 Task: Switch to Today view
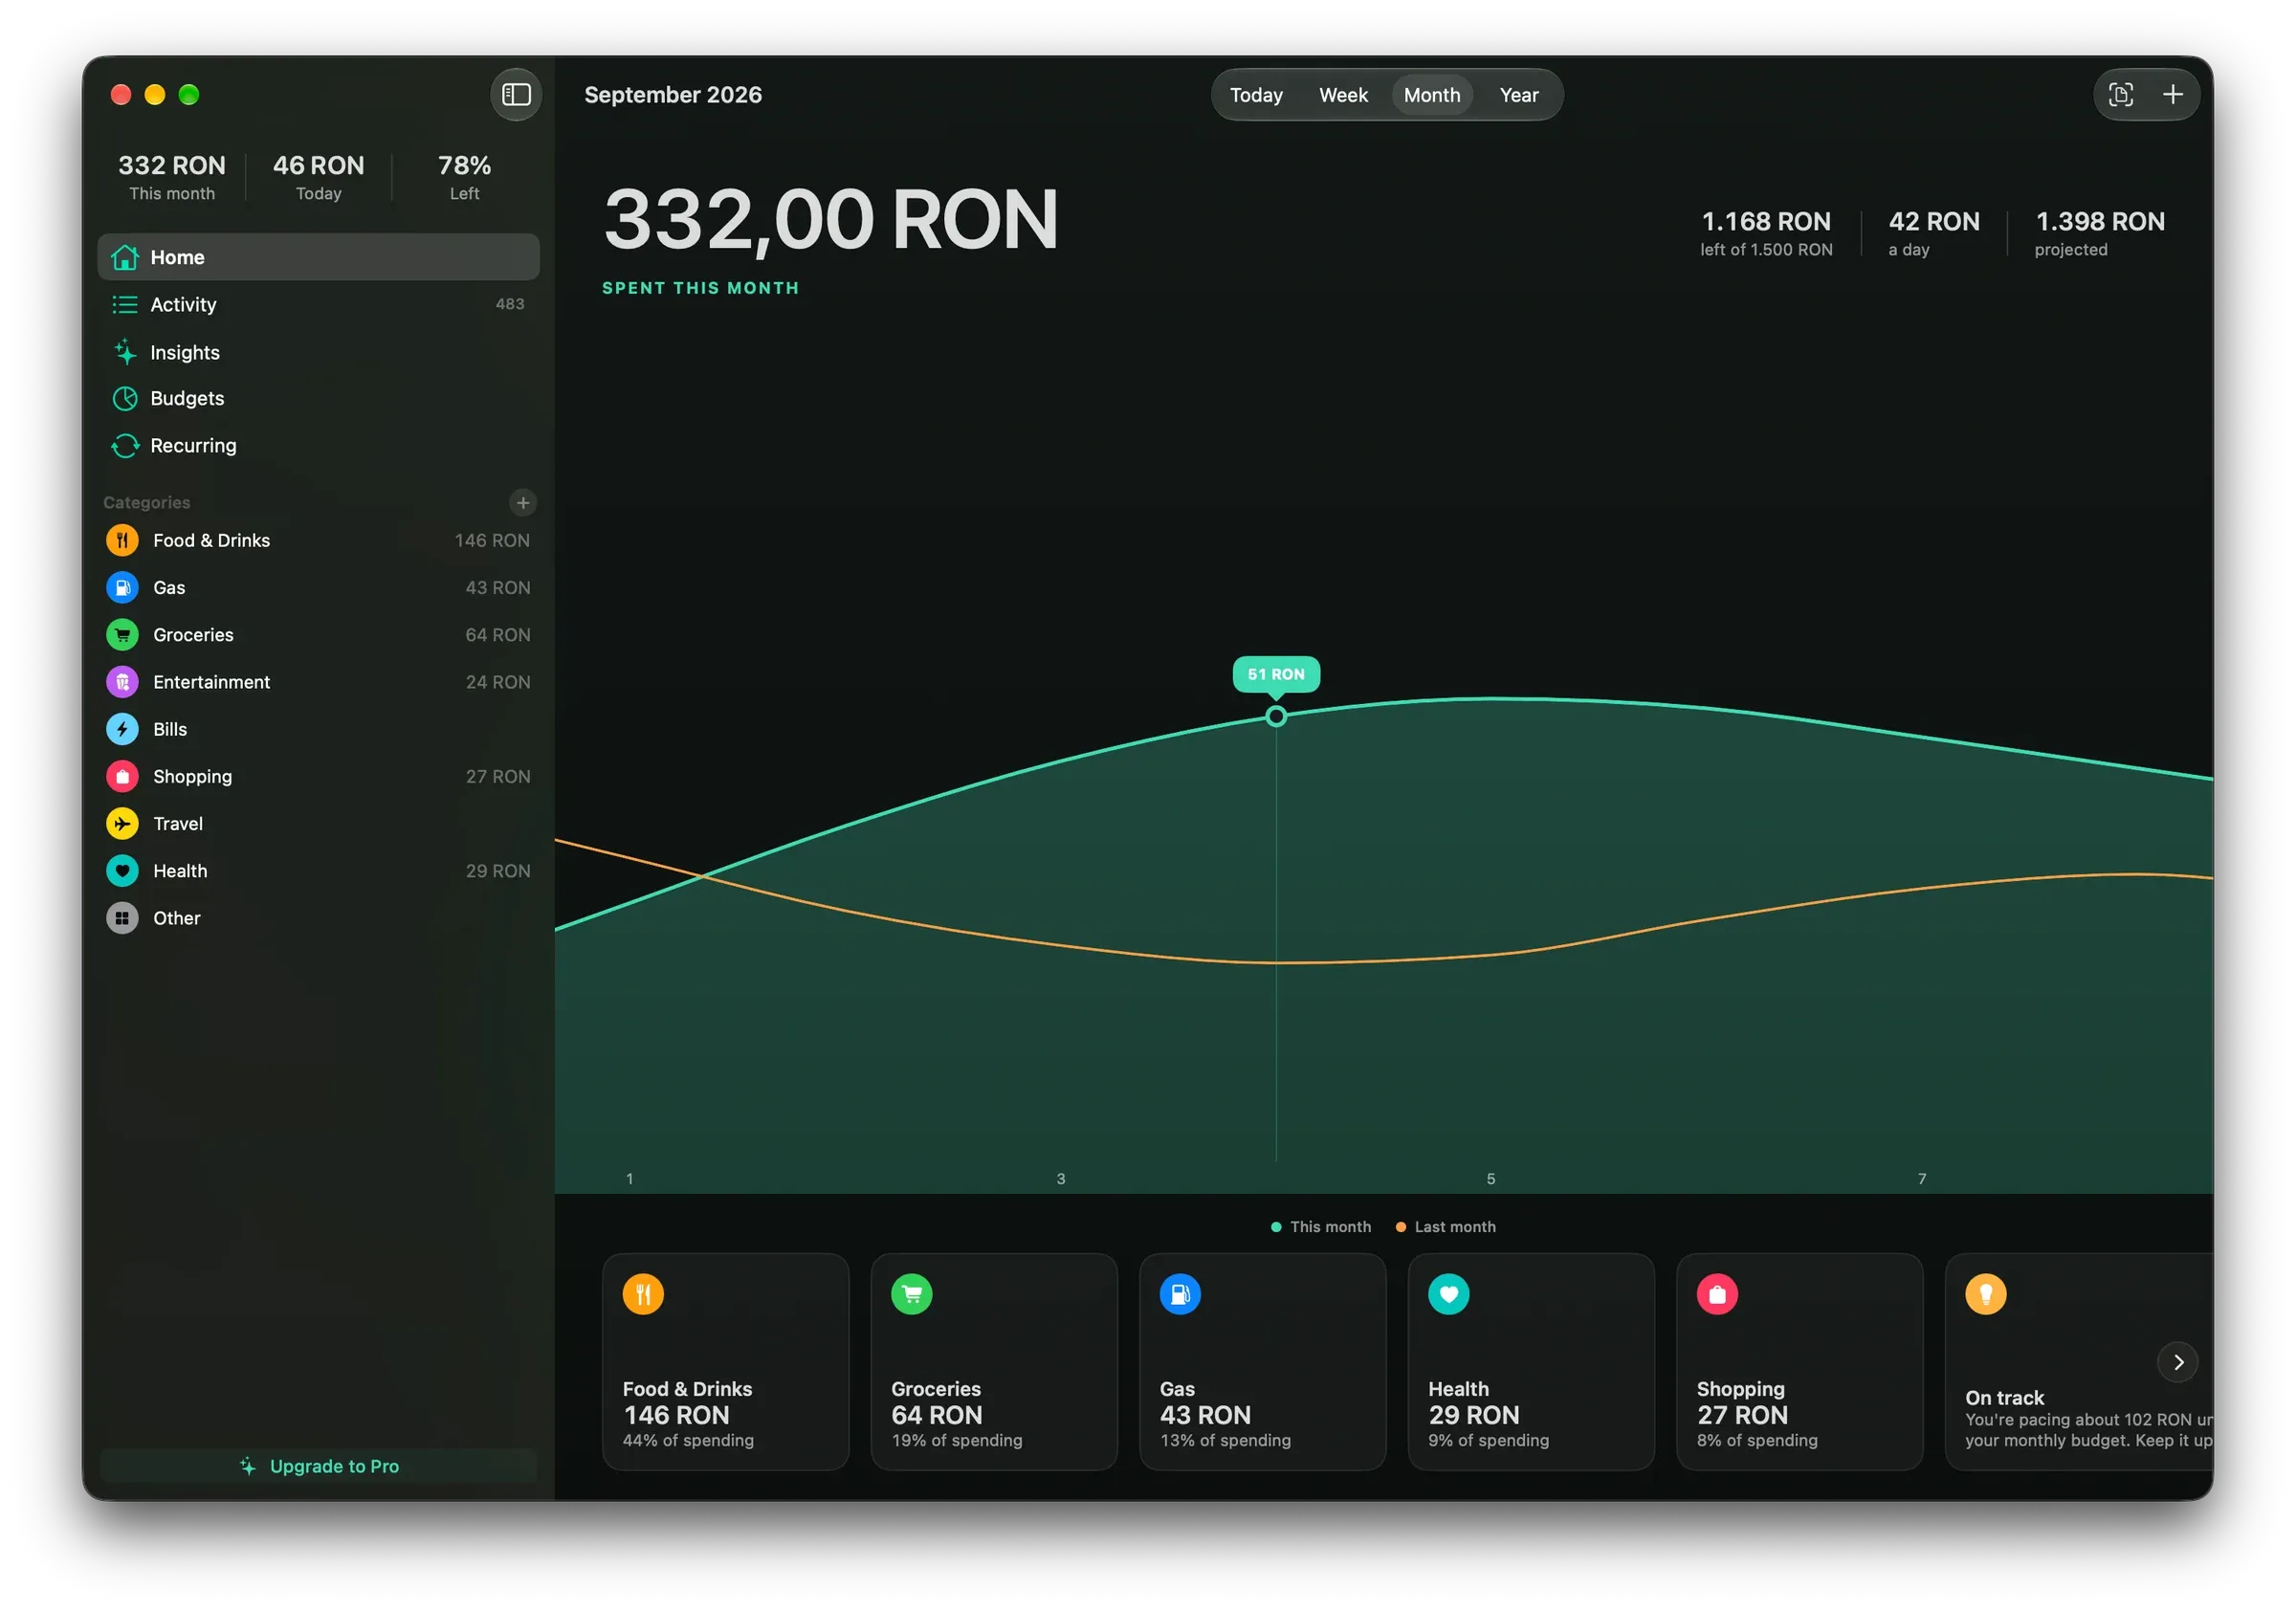(x=1256, y=95)
